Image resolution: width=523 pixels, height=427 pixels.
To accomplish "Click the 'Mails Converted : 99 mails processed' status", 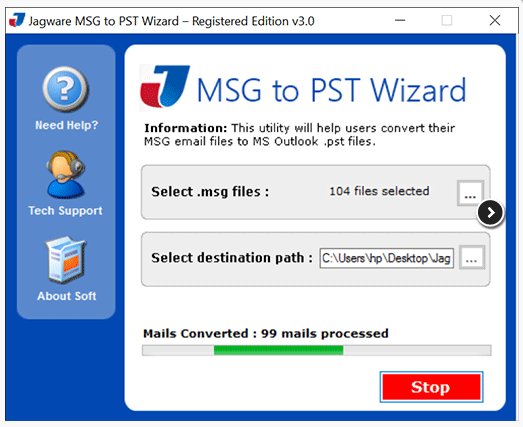I will [266, 333].
